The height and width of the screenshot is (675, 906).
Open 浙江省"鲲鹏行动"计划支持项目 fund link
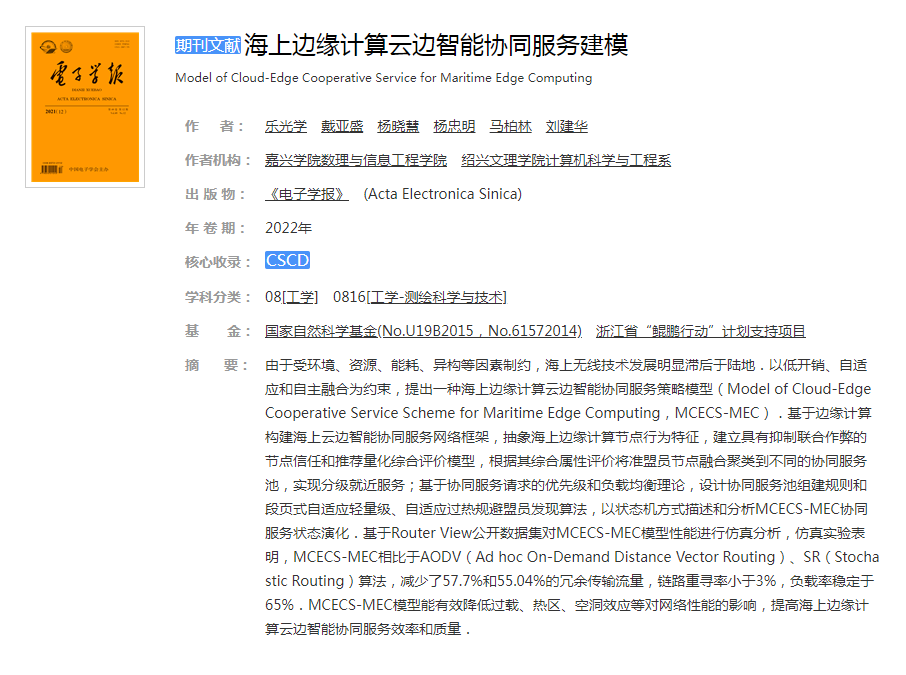coord(700,331)
